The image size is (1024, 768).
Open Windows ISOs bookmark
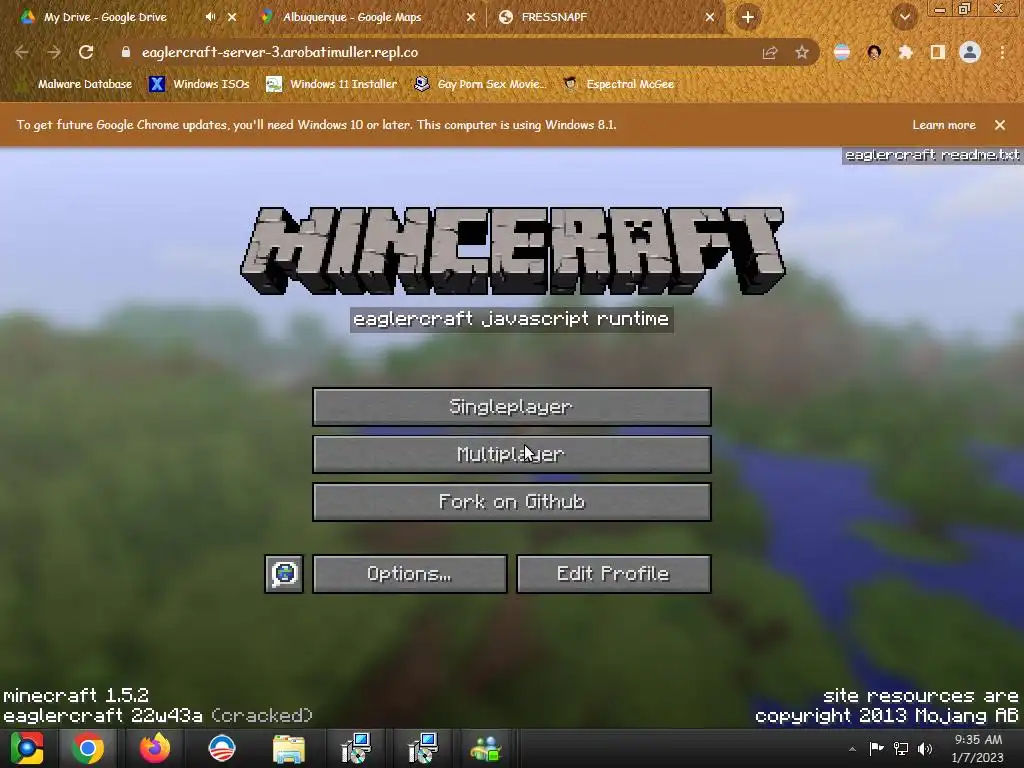[x=200, y=84]
